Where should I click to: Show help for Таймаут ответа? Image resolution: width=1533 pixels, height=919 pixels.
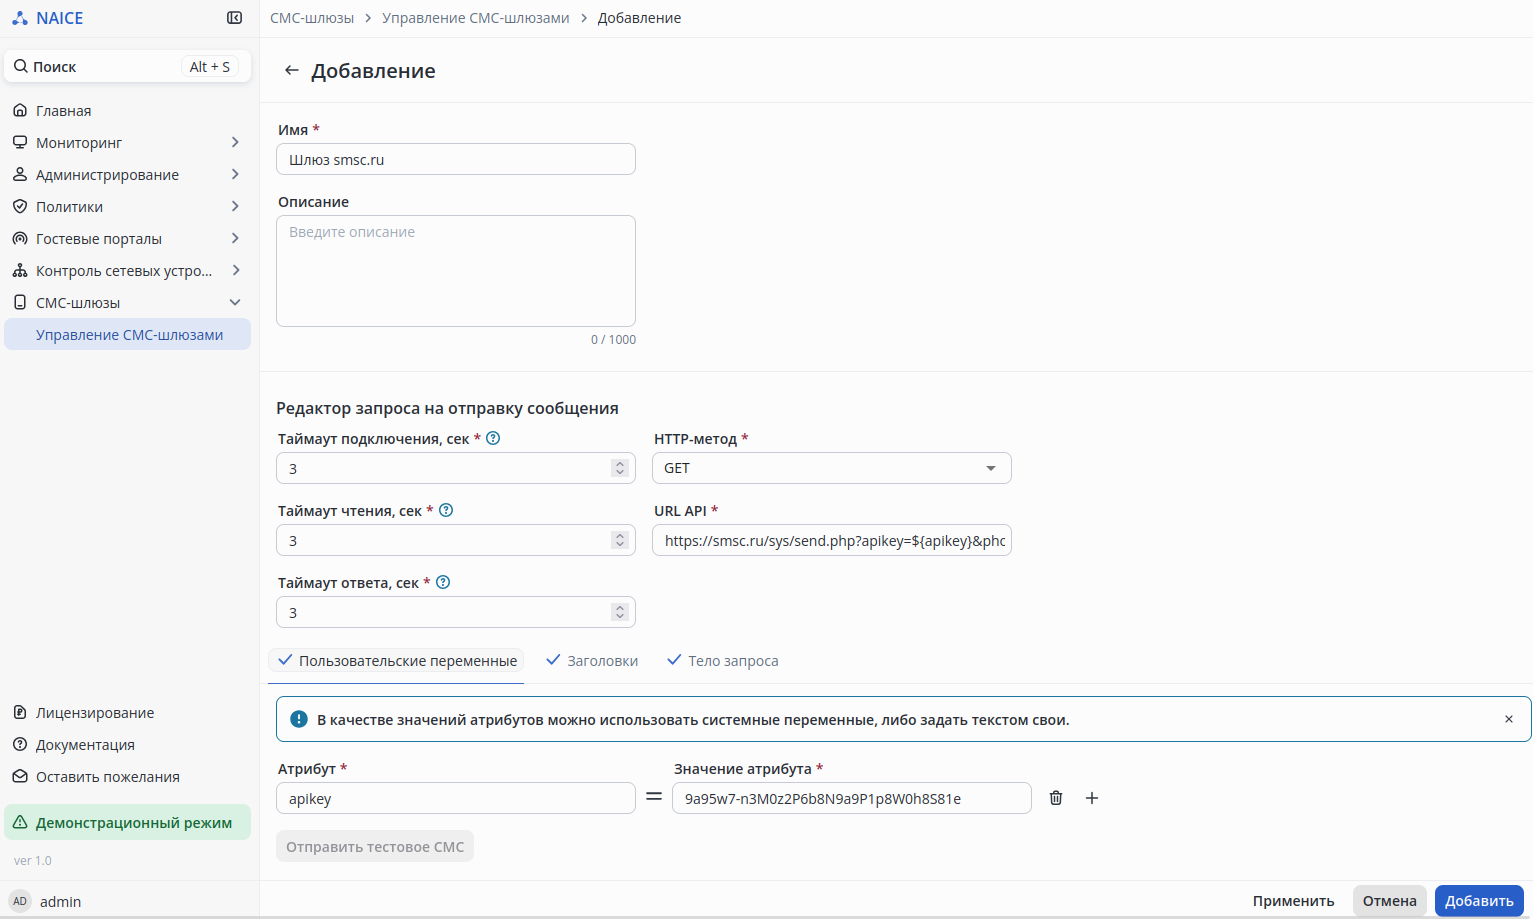click(x=443, y=582)
